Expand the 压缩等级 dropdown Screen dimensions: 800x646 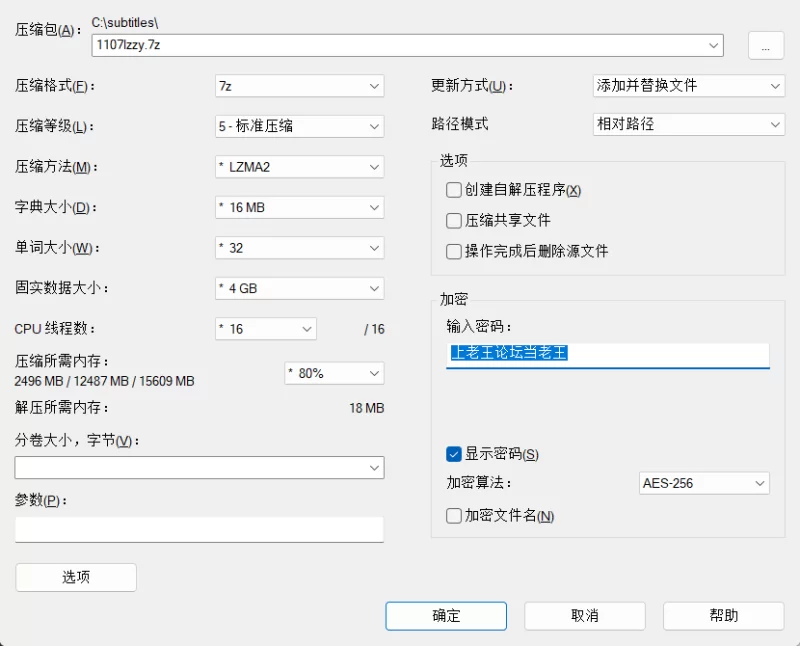click(299, 126)
